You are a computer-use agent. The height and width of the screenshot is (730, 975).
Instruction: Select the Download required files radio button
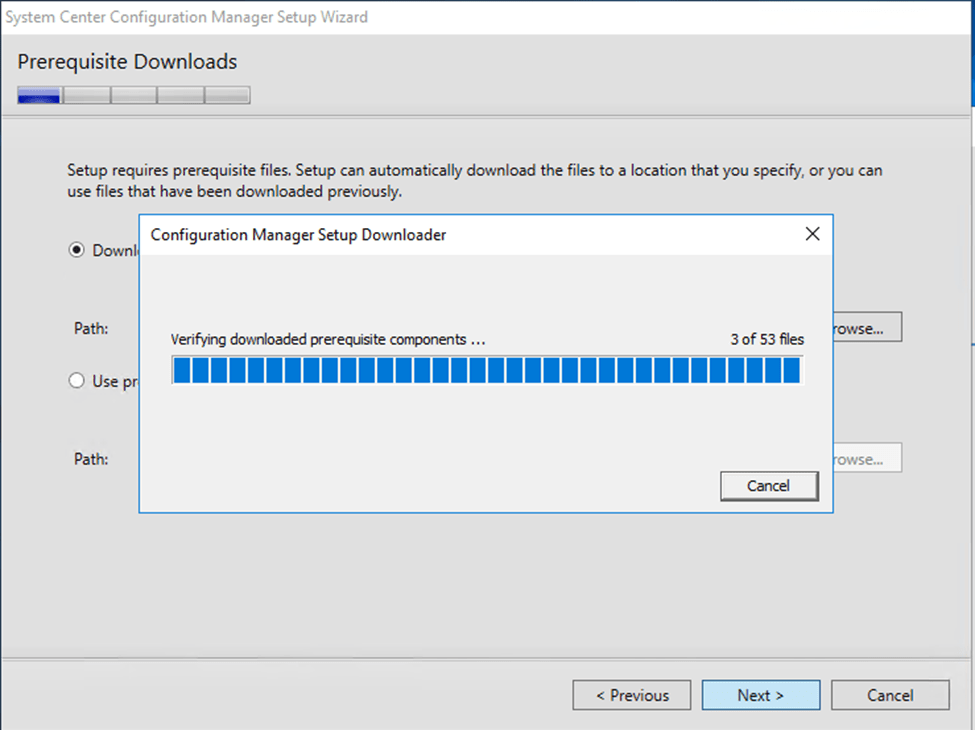tap(76, 250)
